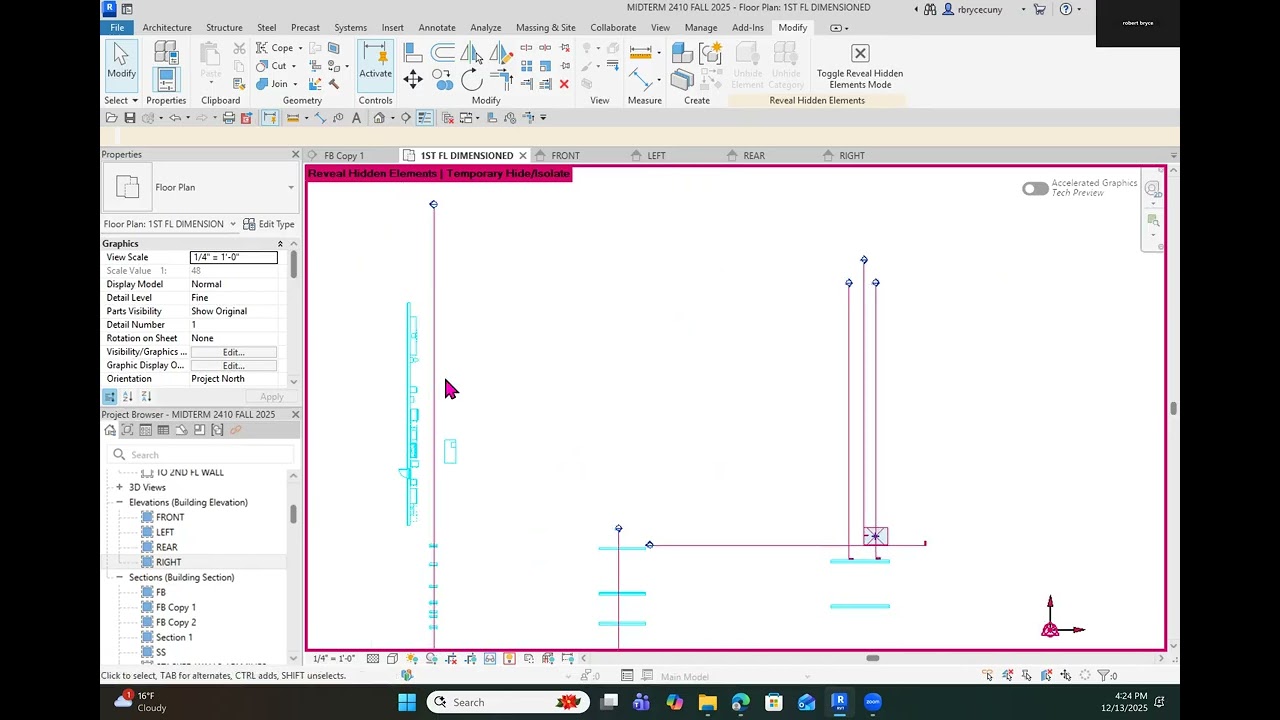Screen dimensions: 1280x720
Task: Click the Mirror Pick Axis tool
Action: (x=471, y=53)
